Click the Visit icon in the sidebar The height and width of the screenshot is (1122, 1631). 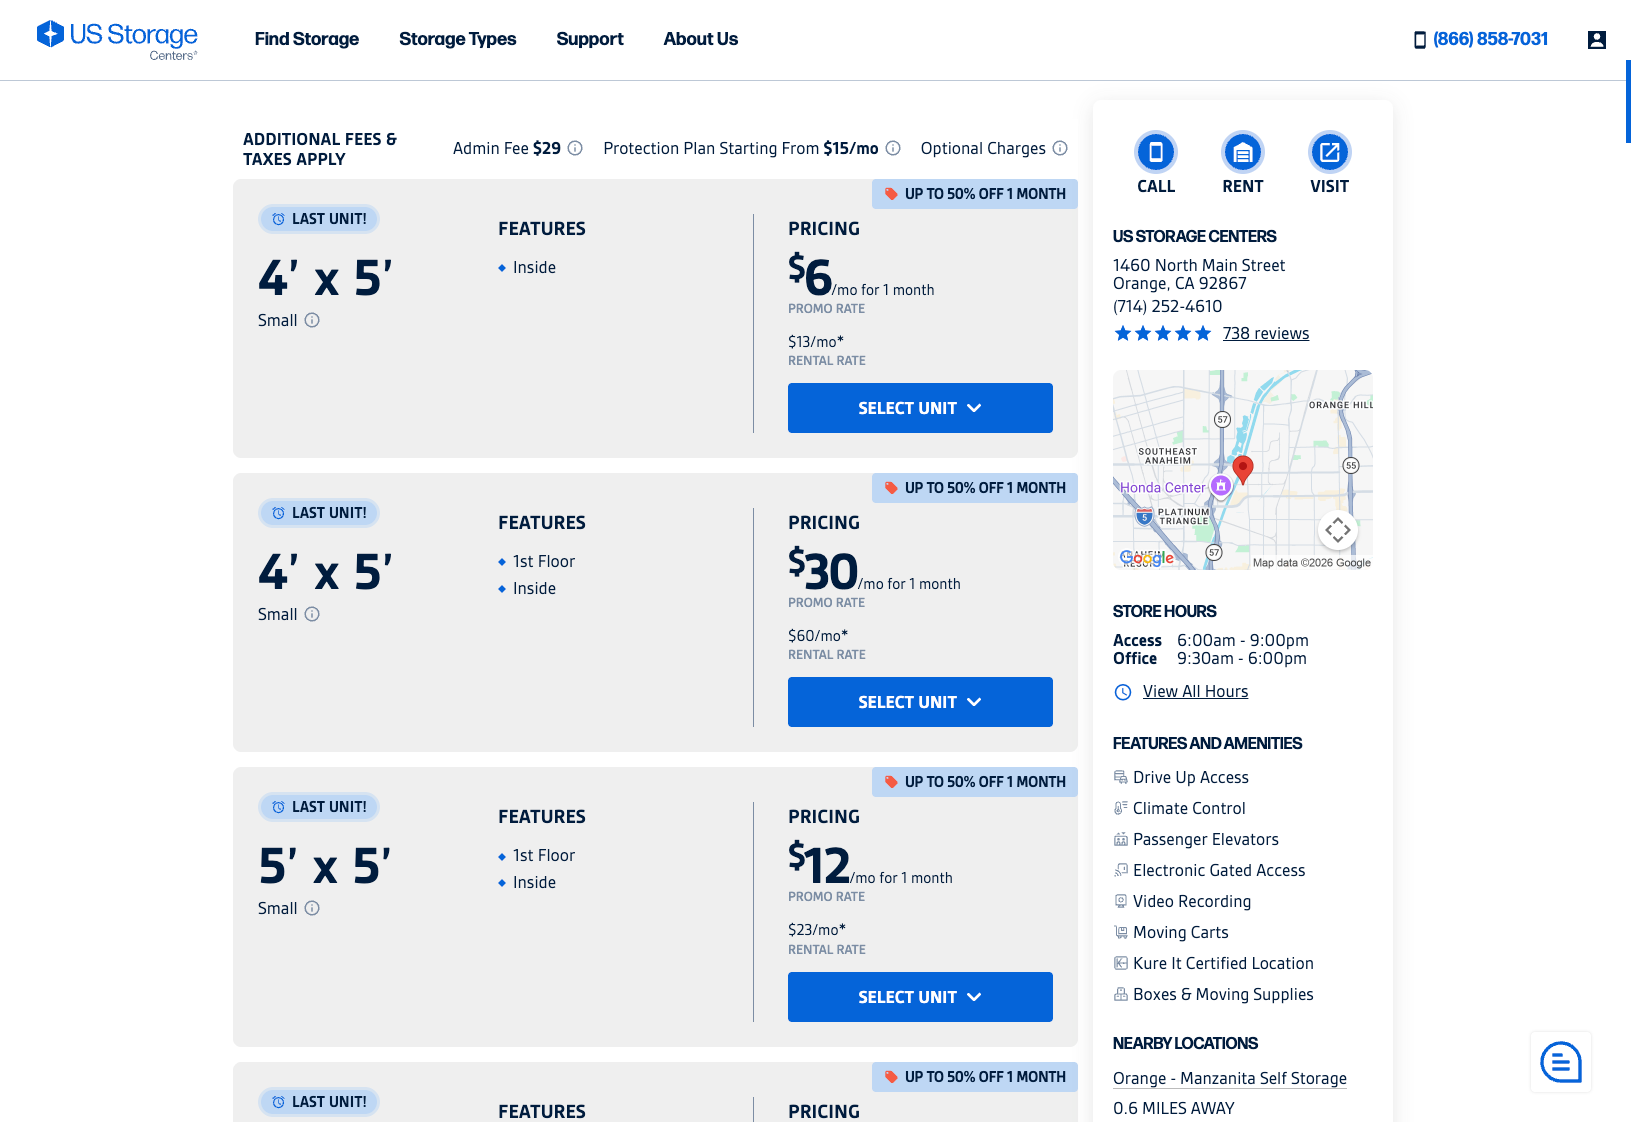click(x=1329, y=154)
